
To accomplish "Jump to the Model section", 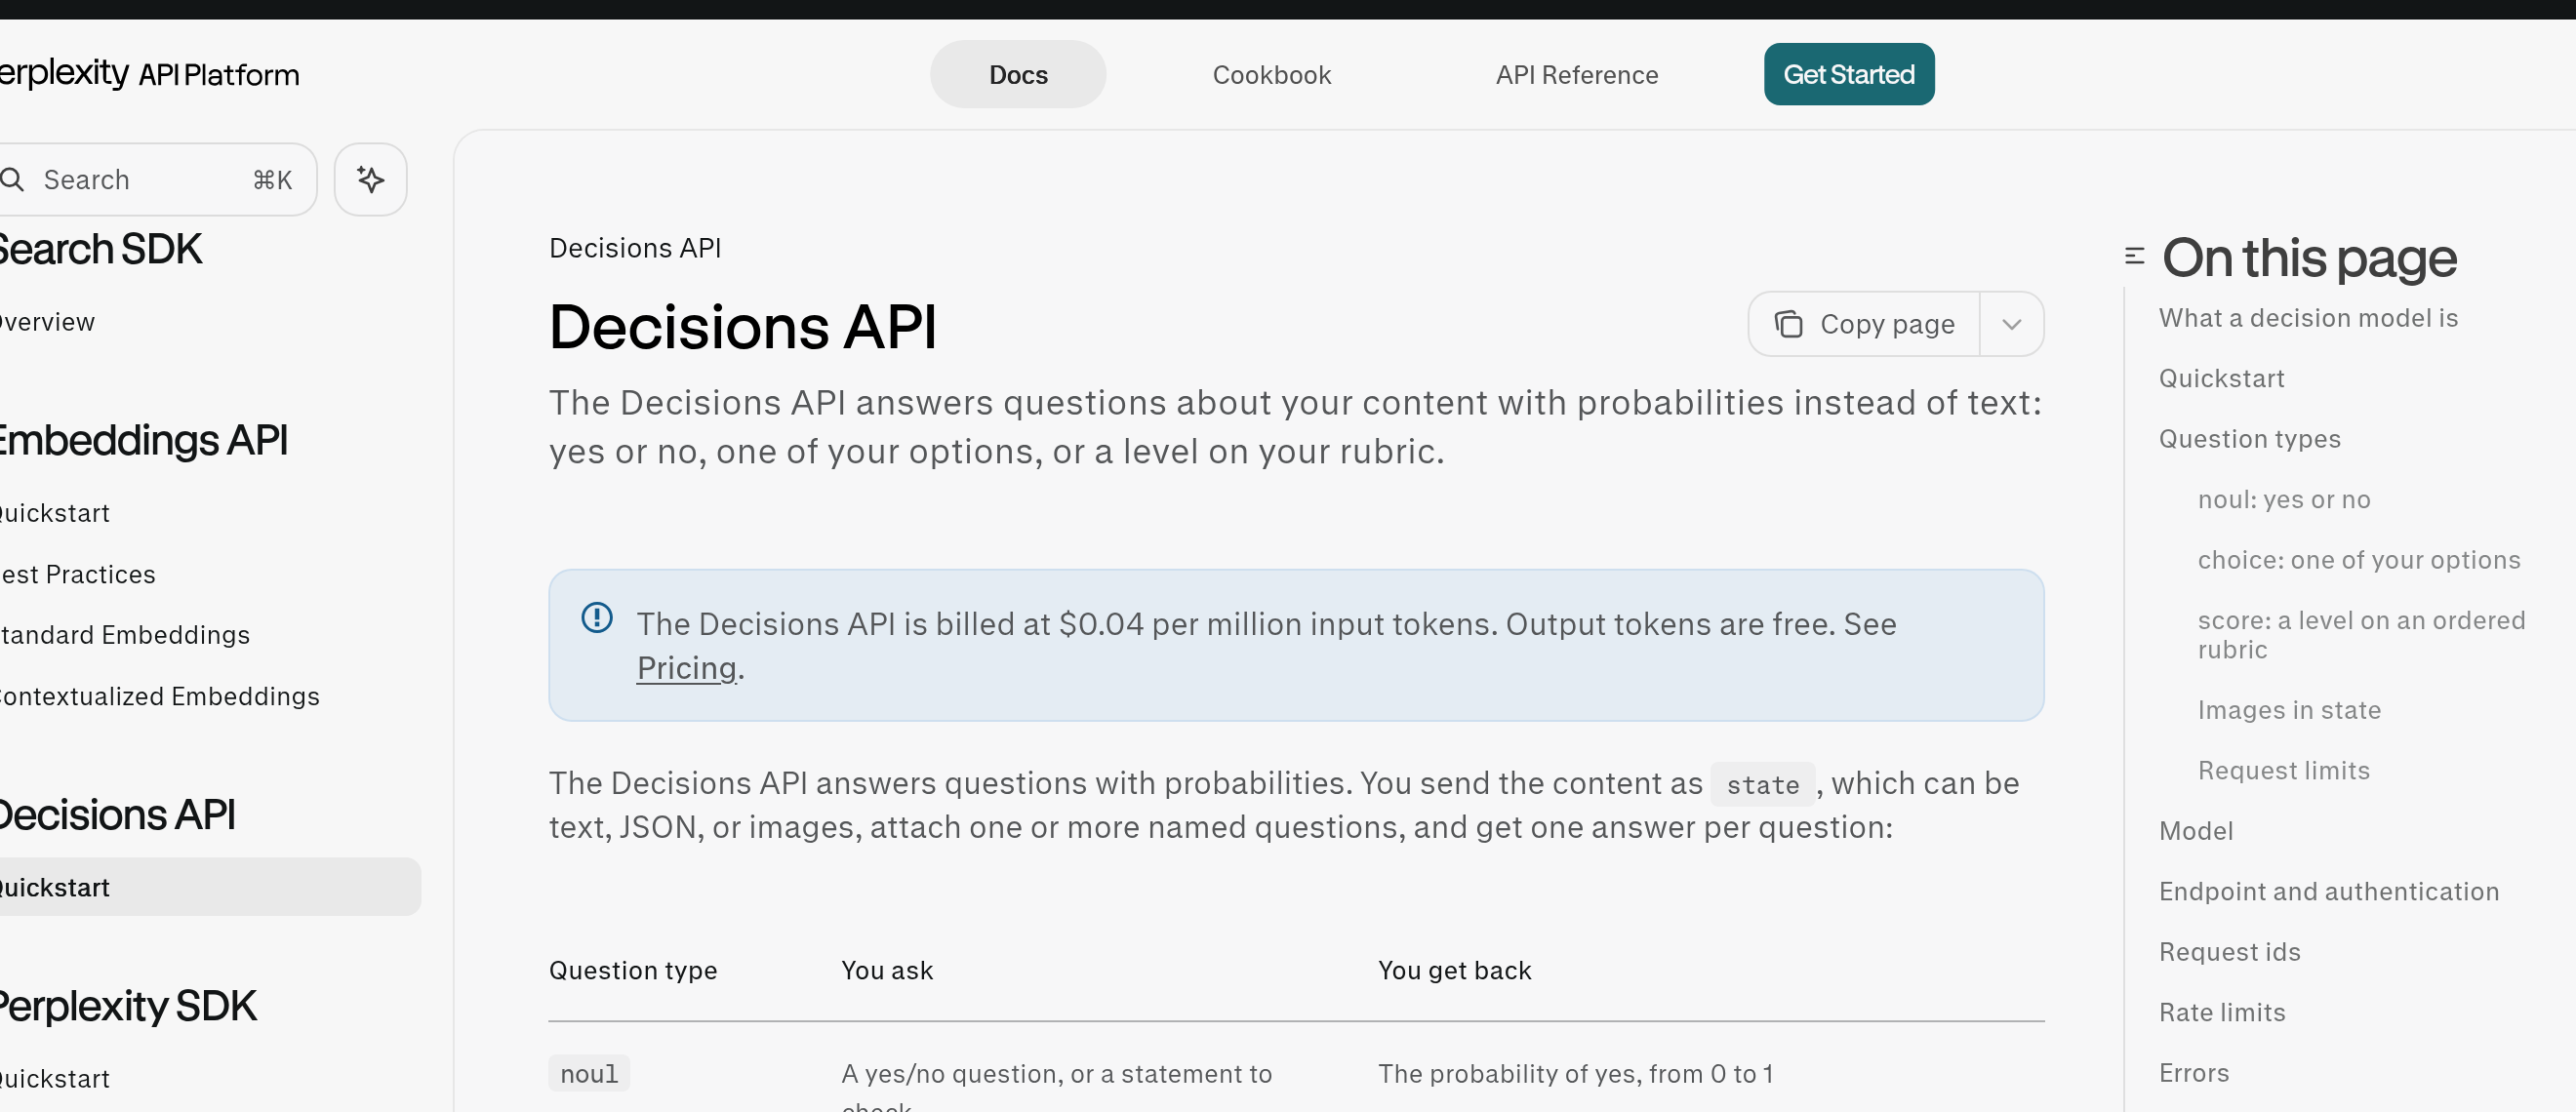I will pos(2195,831).
